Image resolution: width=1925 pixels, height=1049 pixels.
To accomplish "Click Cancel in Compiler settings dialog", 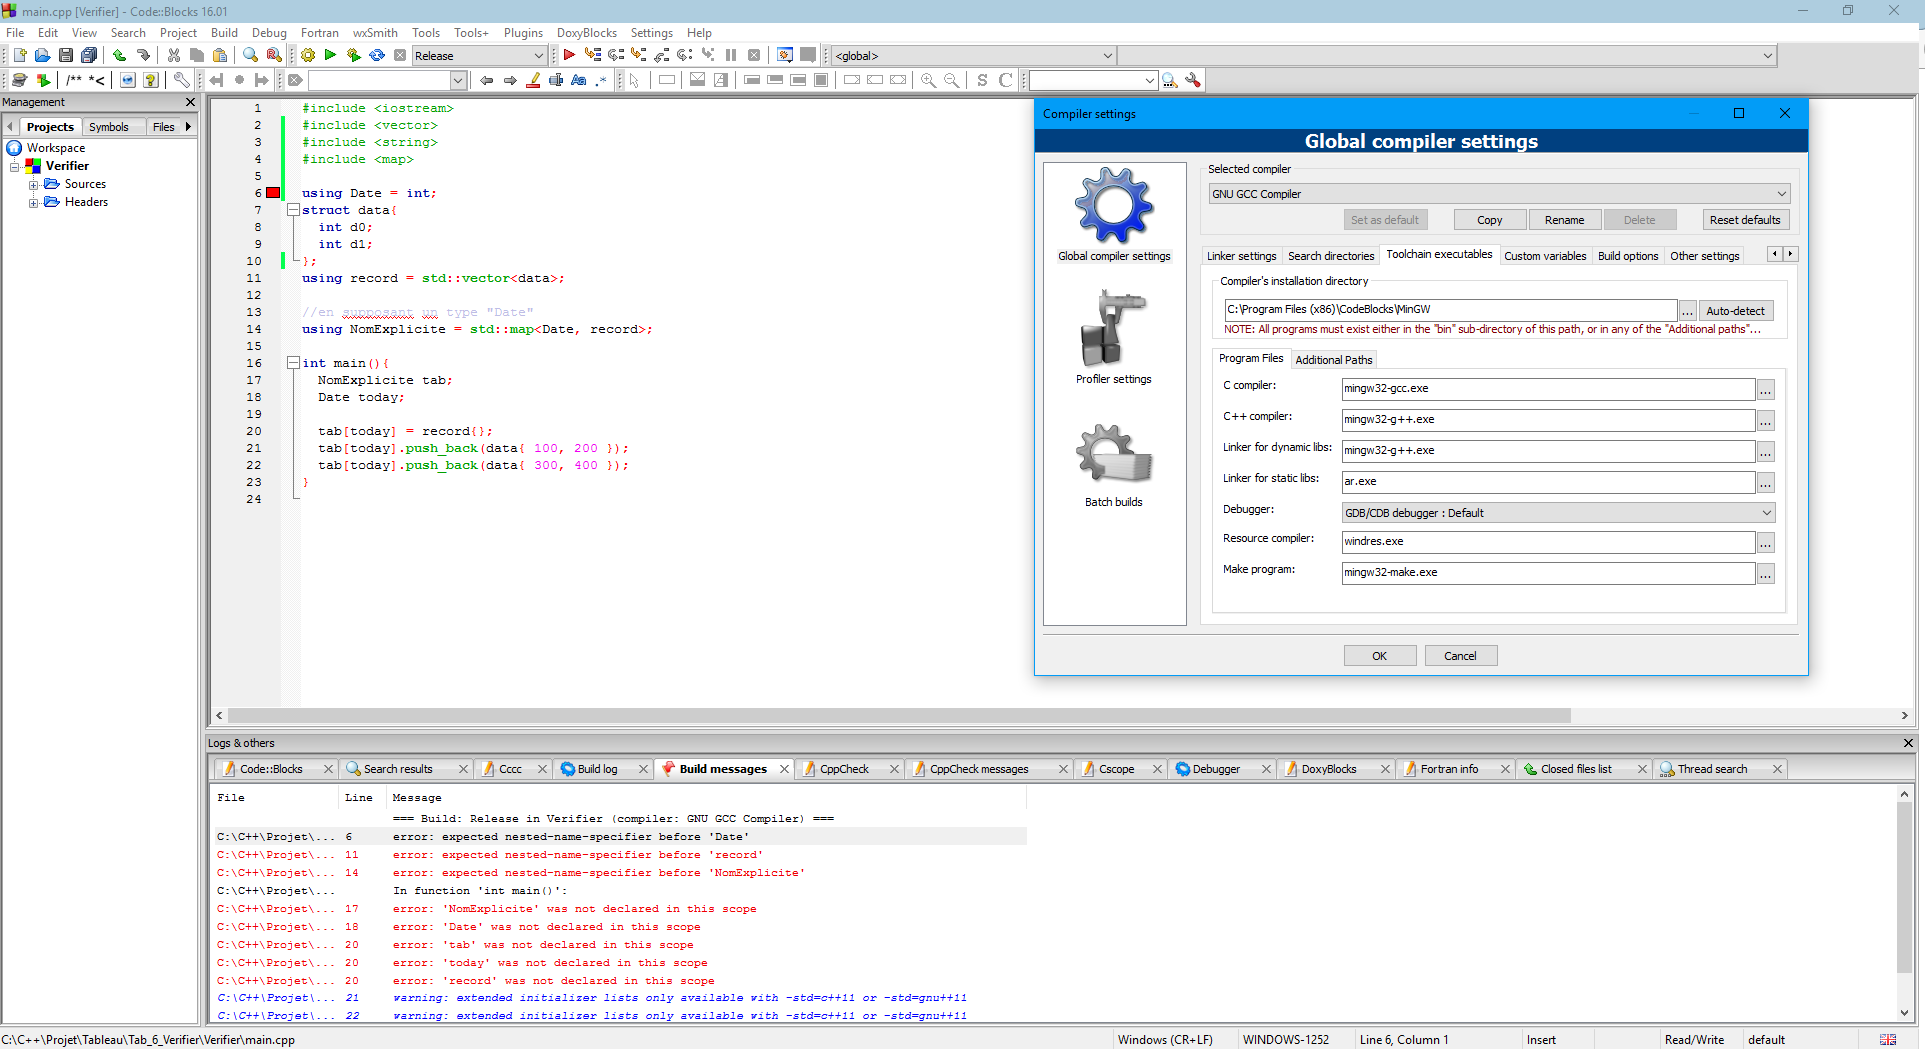I will pos(1460,656).
